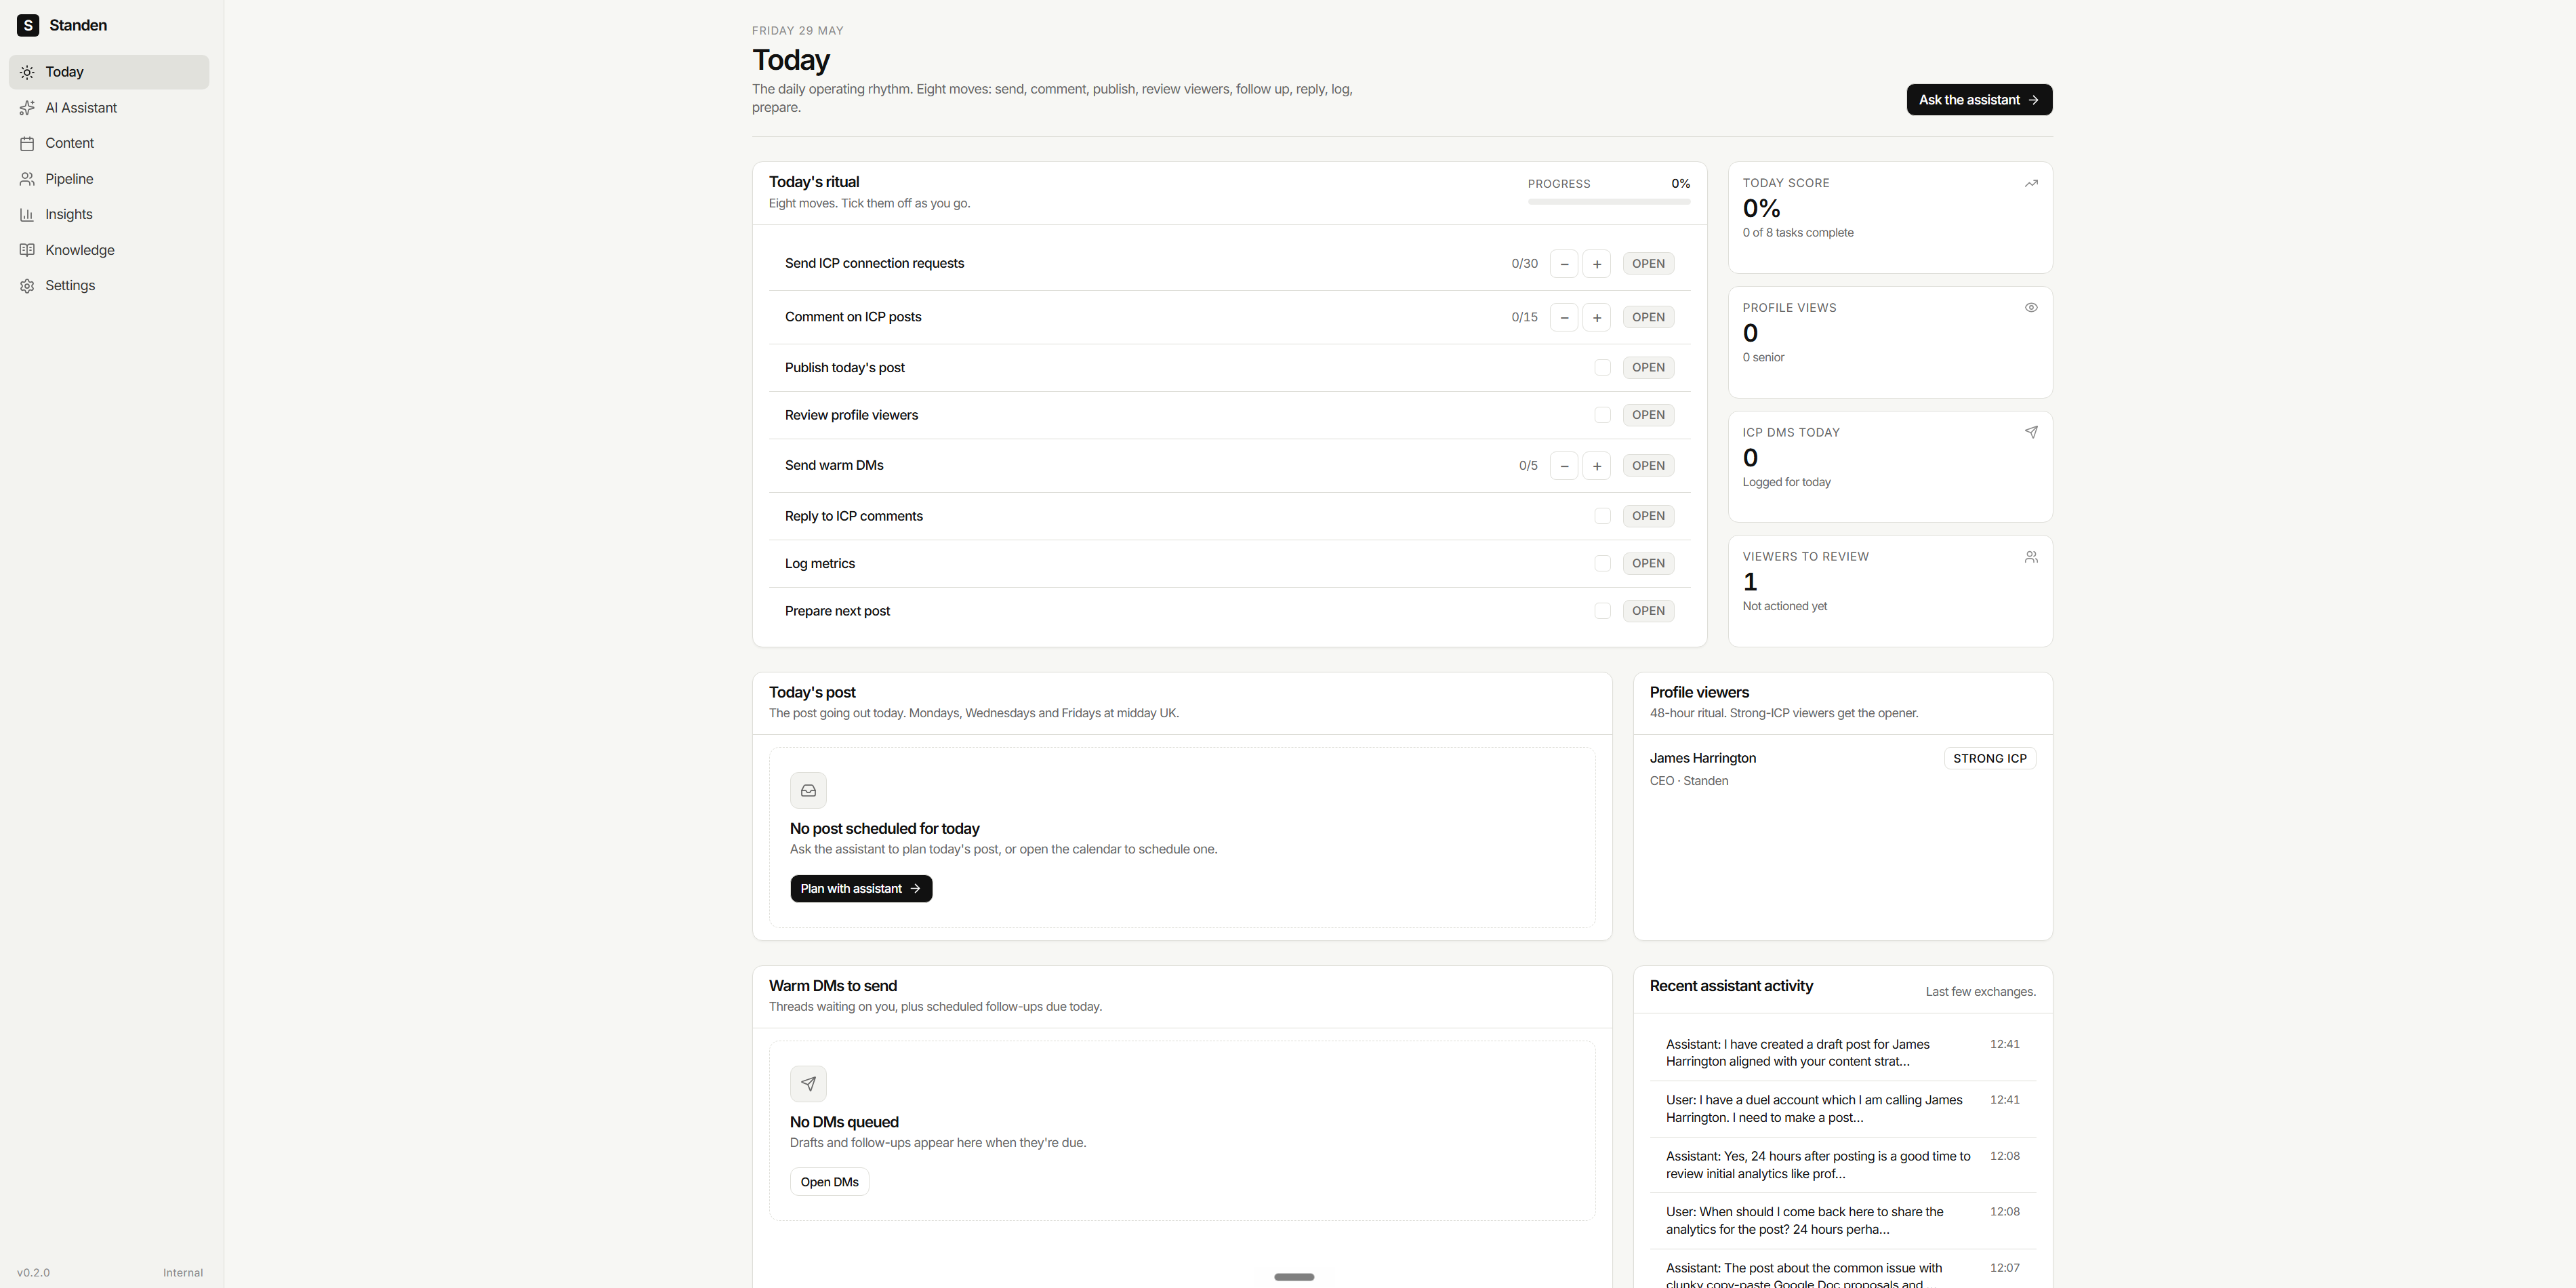Screen dimensions: 2576x1288
Task: Click the ritual progress bar
Action: (1608, 202)
